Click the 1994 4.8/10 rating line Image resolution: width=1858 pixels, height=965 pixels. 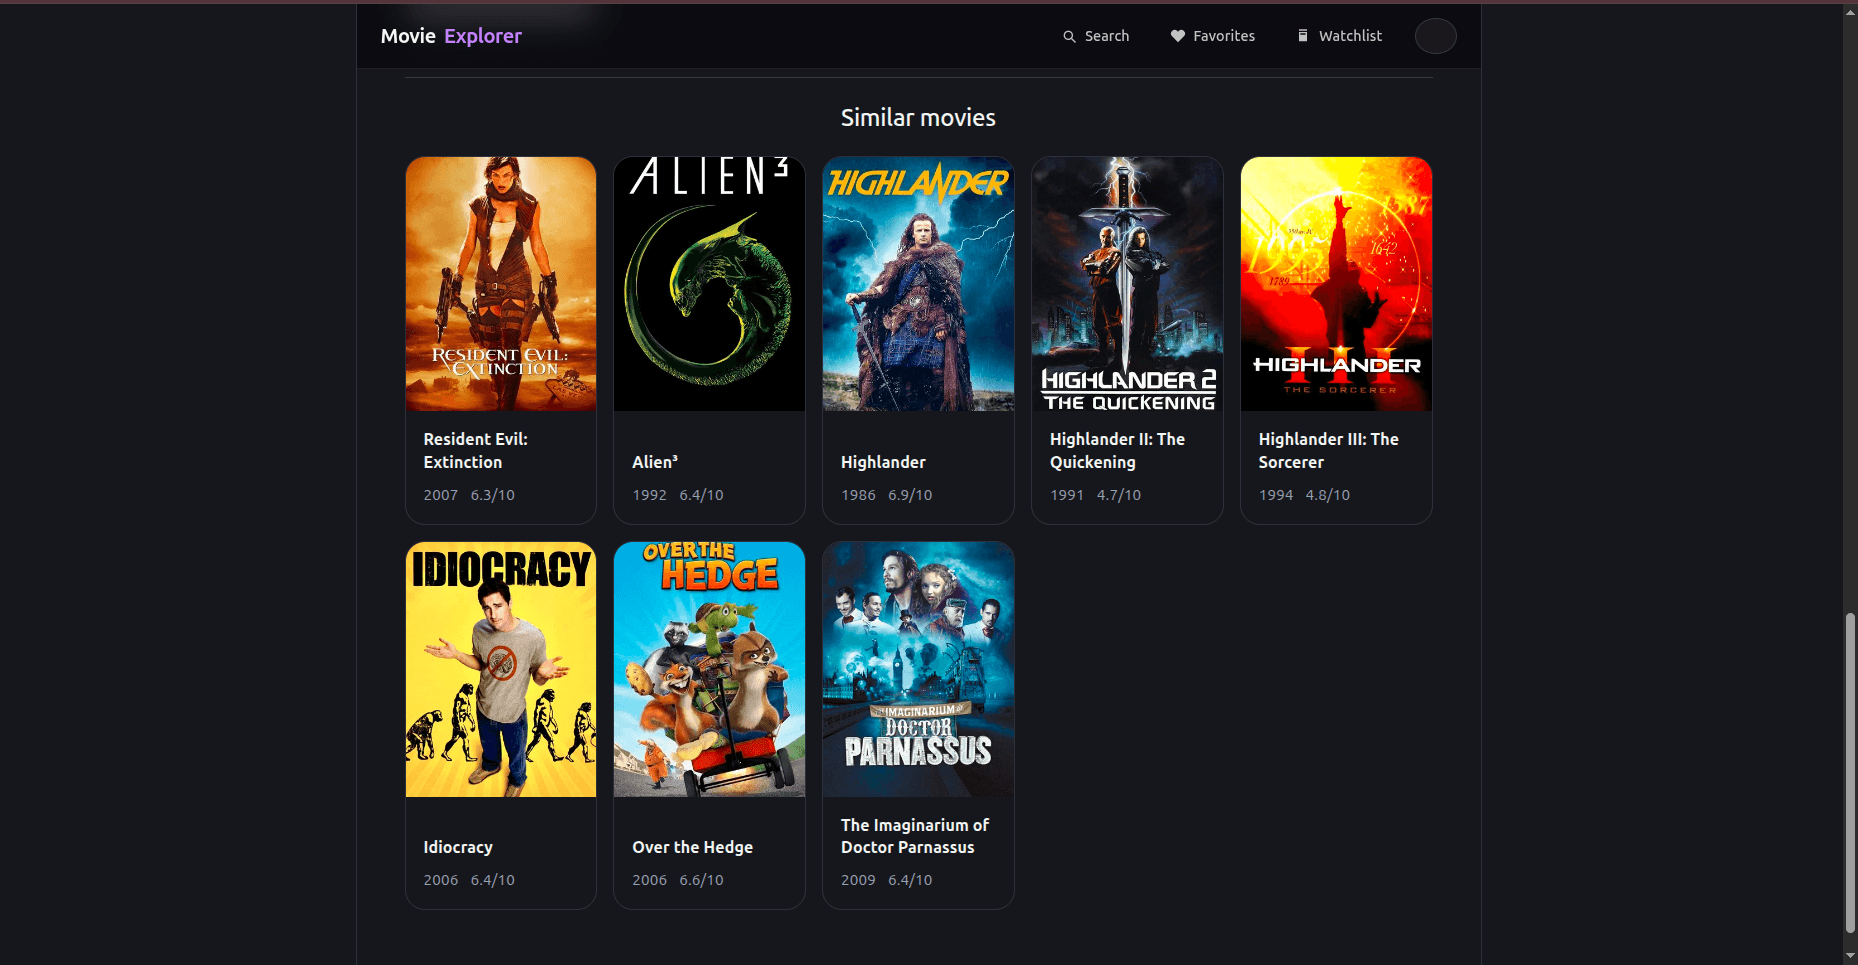1304,495
